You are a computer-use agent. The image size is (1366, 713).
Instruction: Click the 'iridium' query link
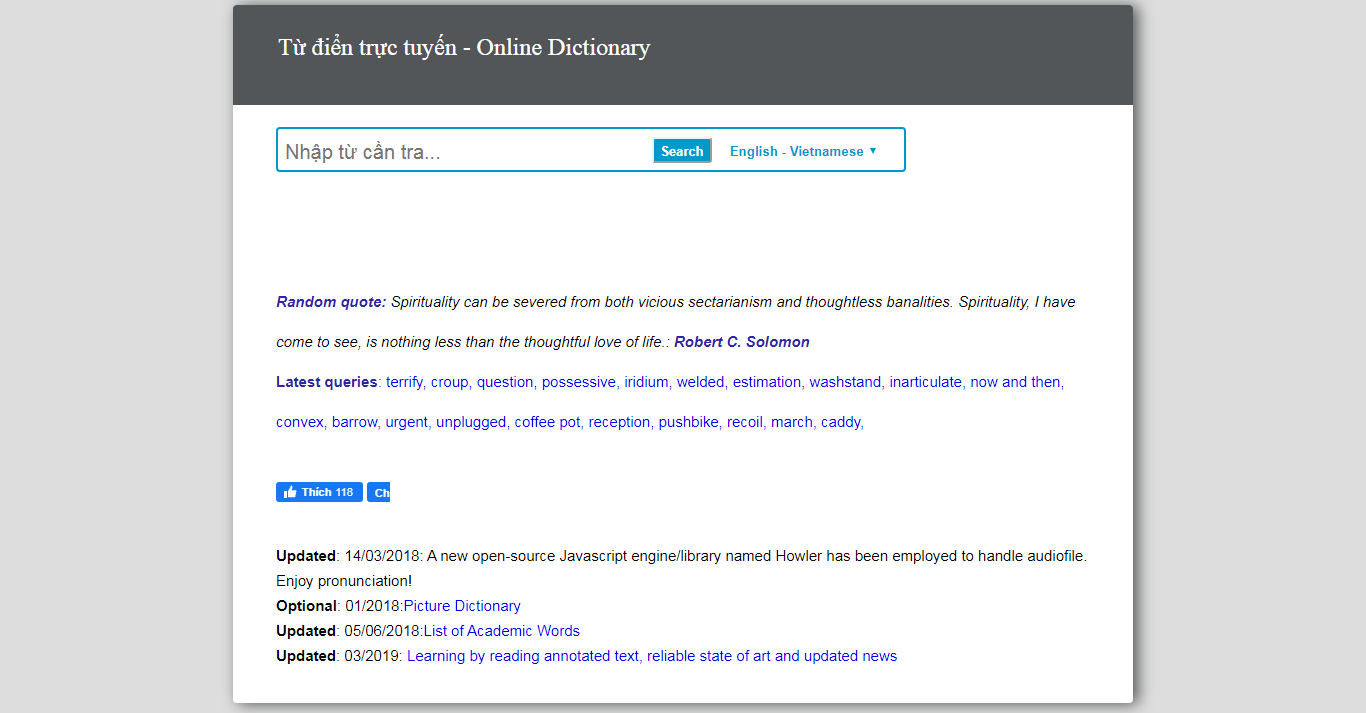pos(646,382)
